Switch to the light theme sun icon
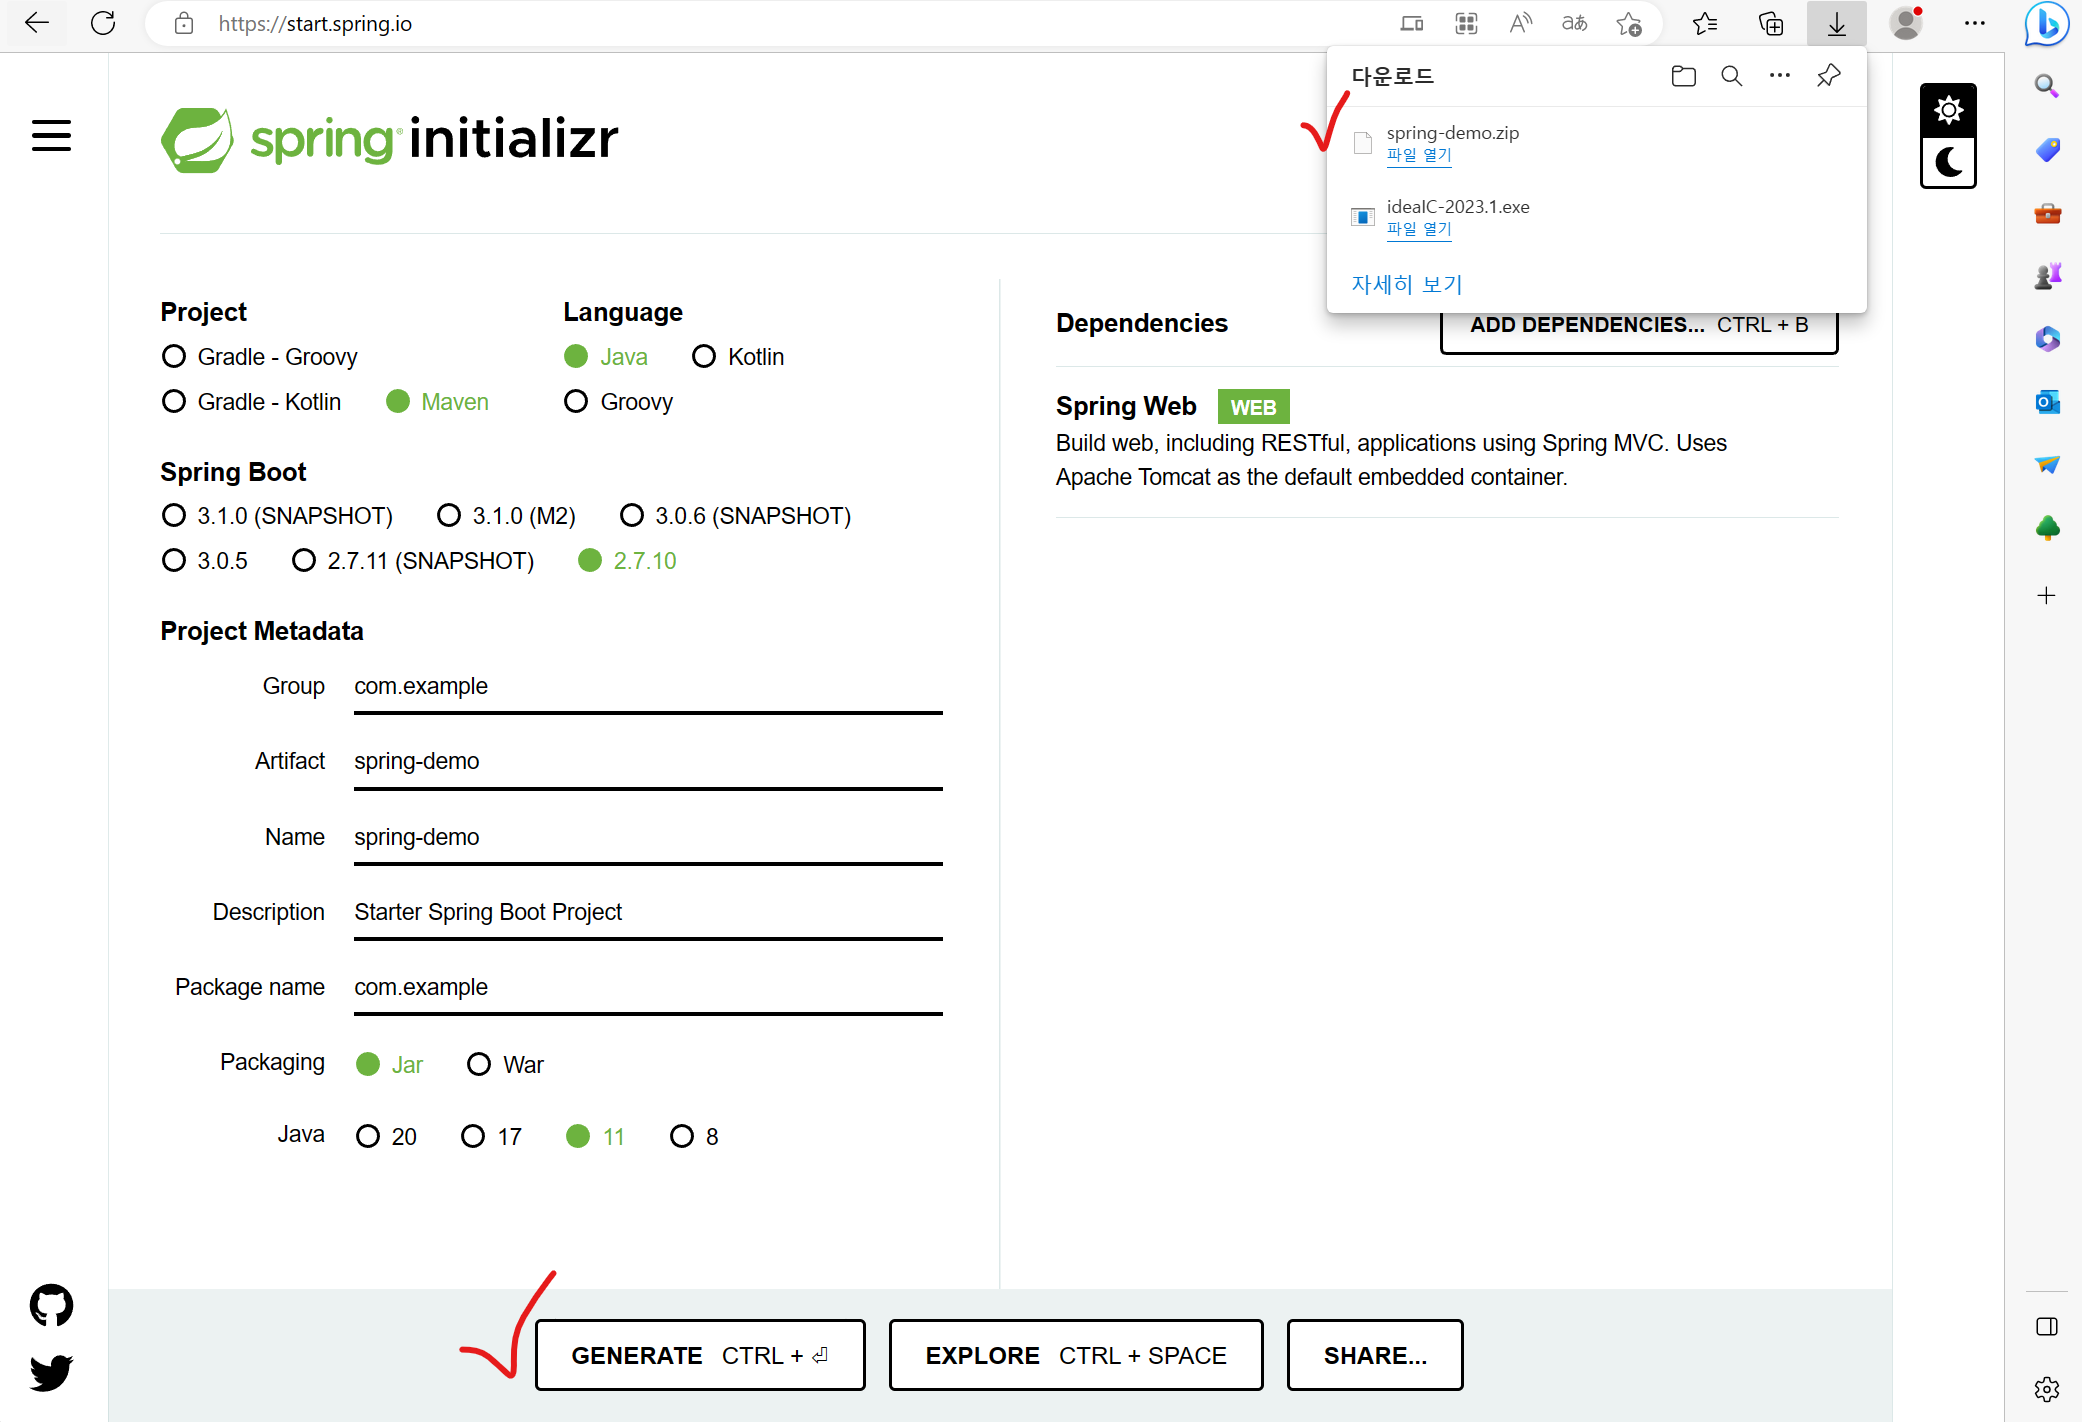The image size is (2082, 1422). click(x=1947, y=110)
